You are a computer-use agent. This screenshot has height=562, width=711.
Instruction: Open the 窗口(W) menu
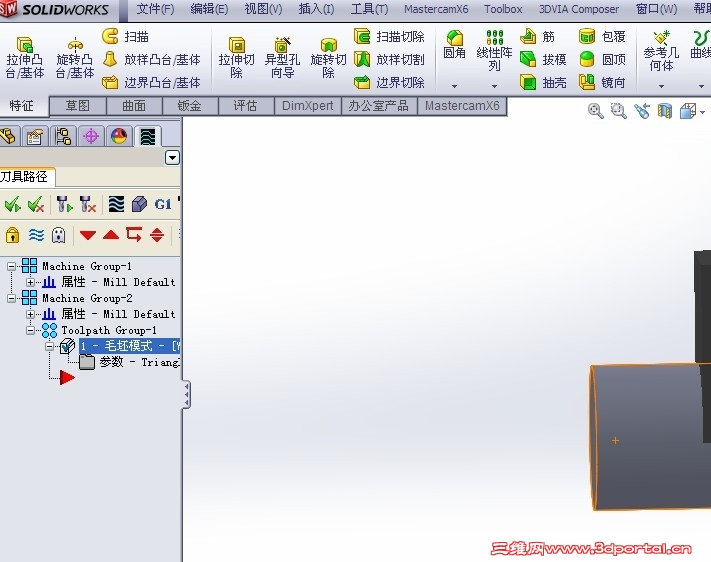click(x=656, y=9)
